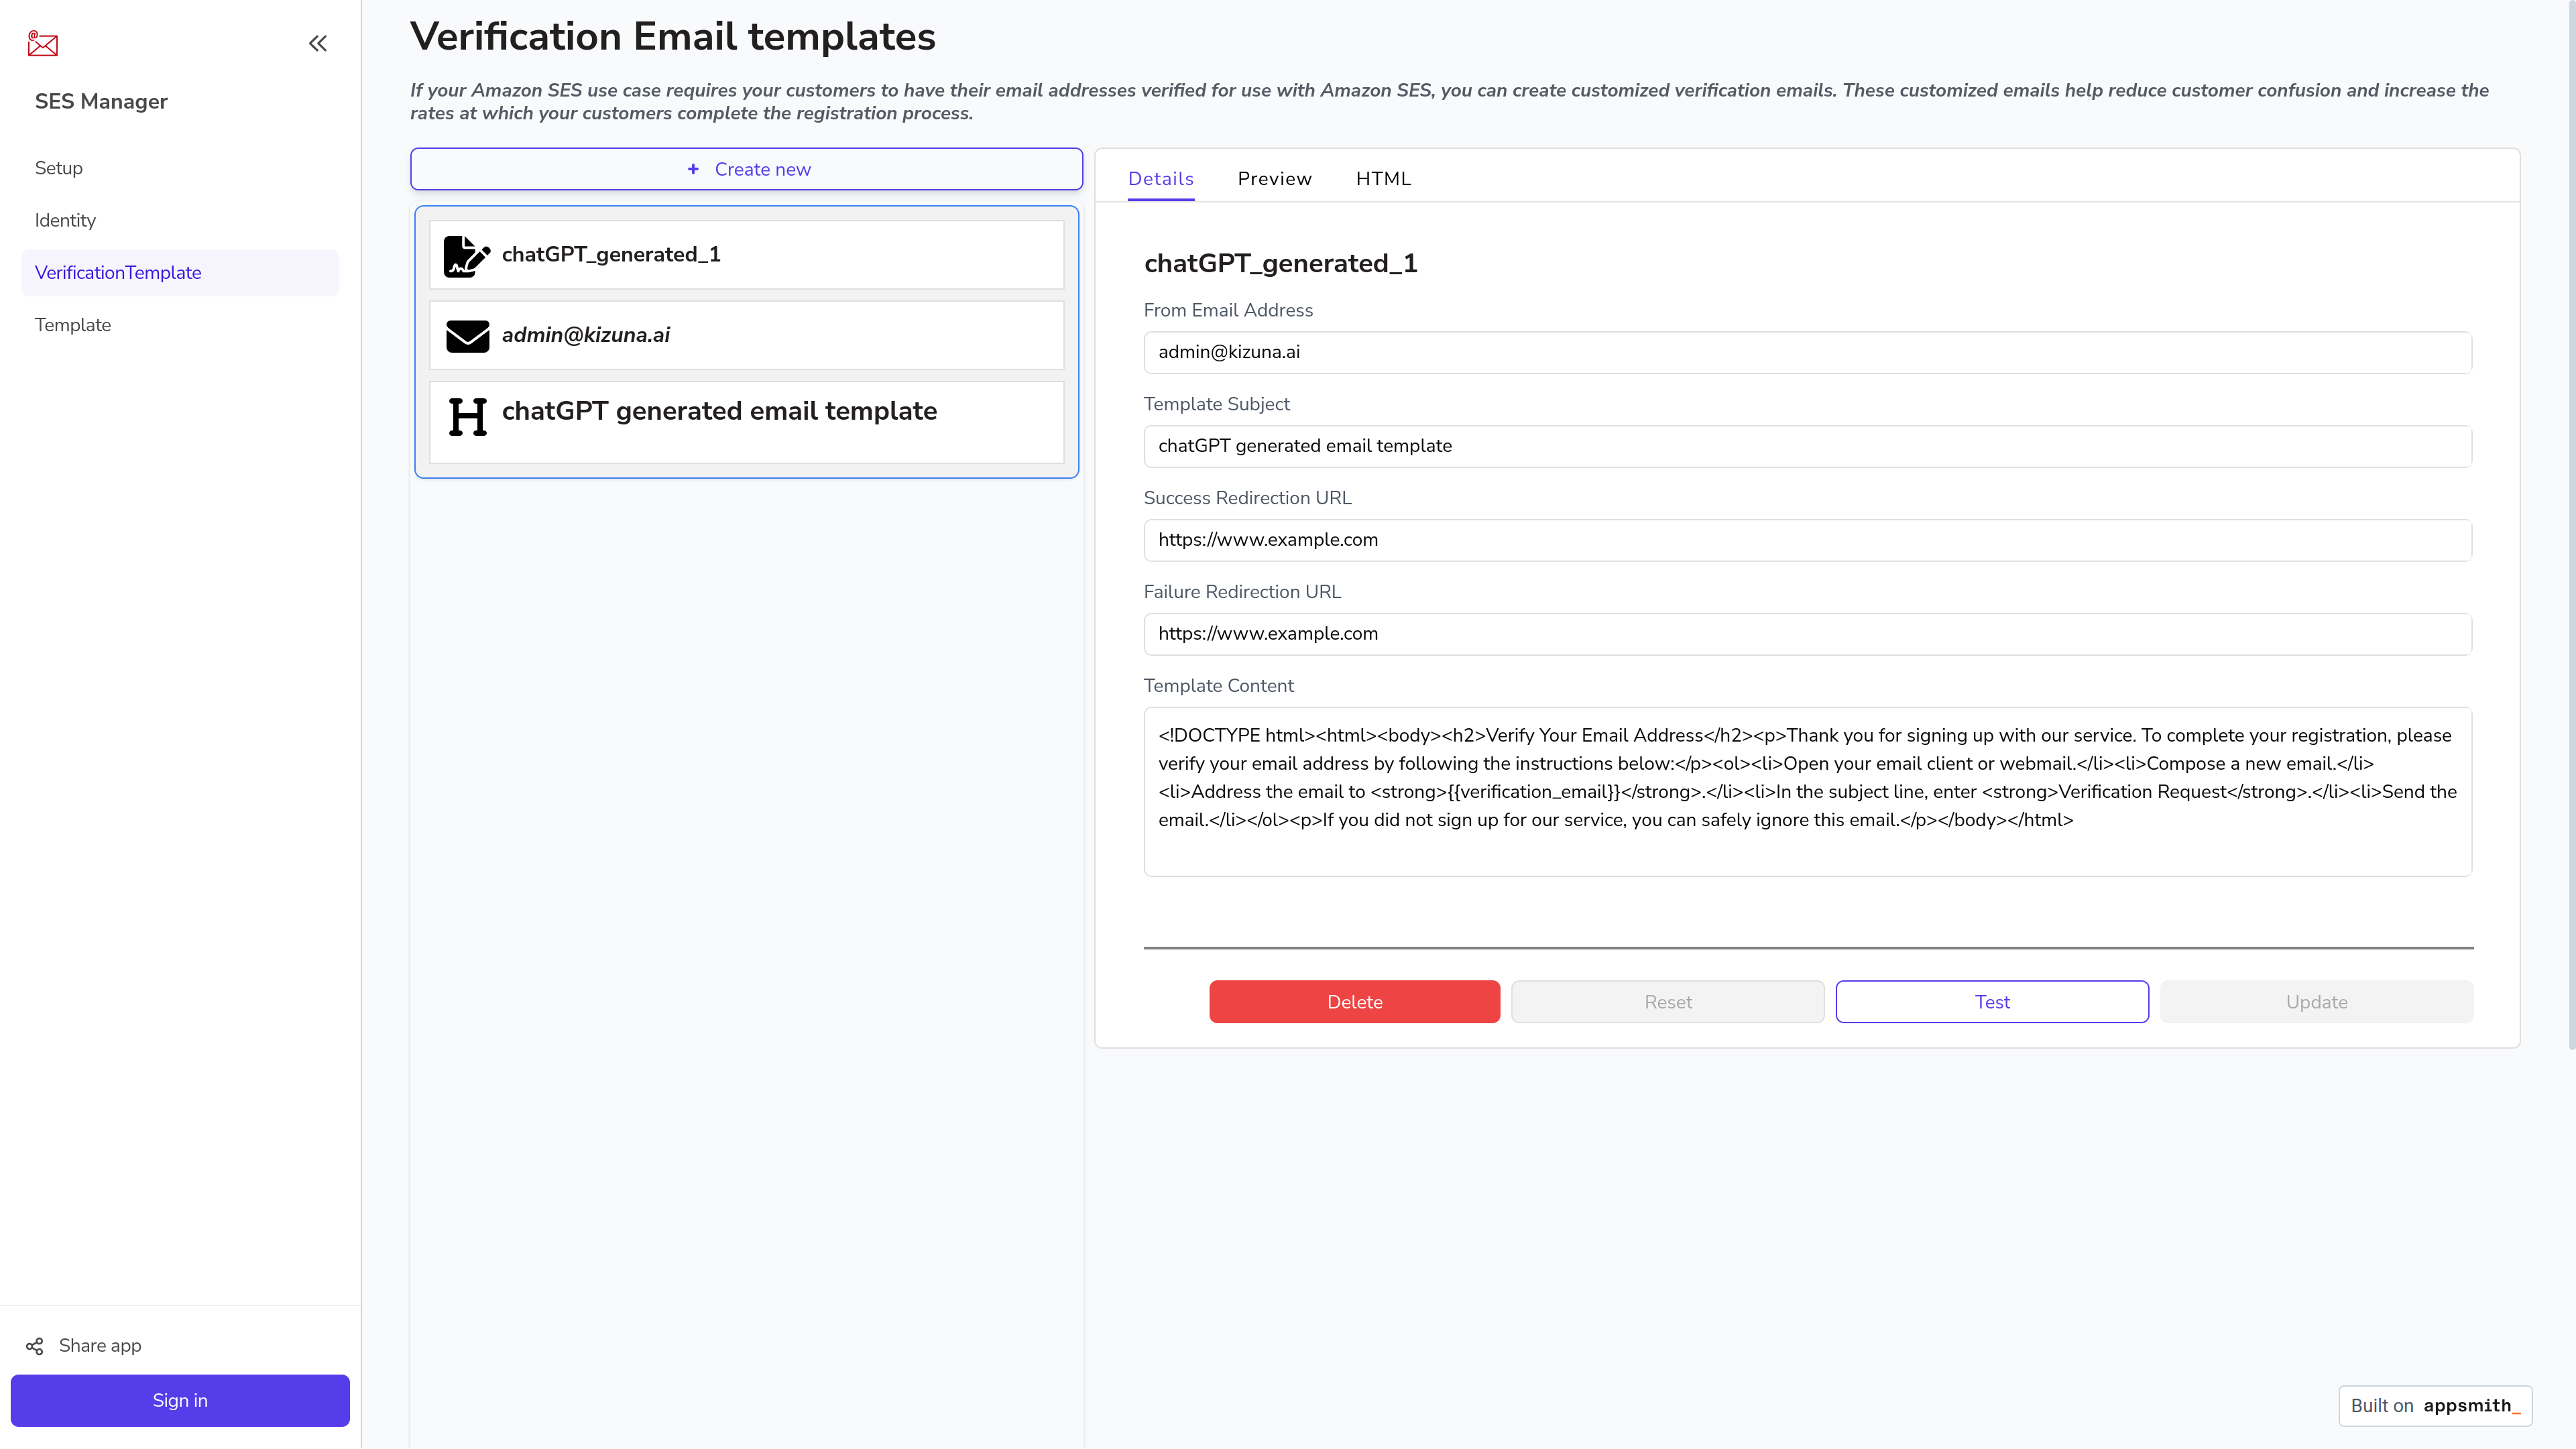This screenshot has width=2576, height=1449.
Task: Click the H heading icon in template list
Action: point(467,417)
